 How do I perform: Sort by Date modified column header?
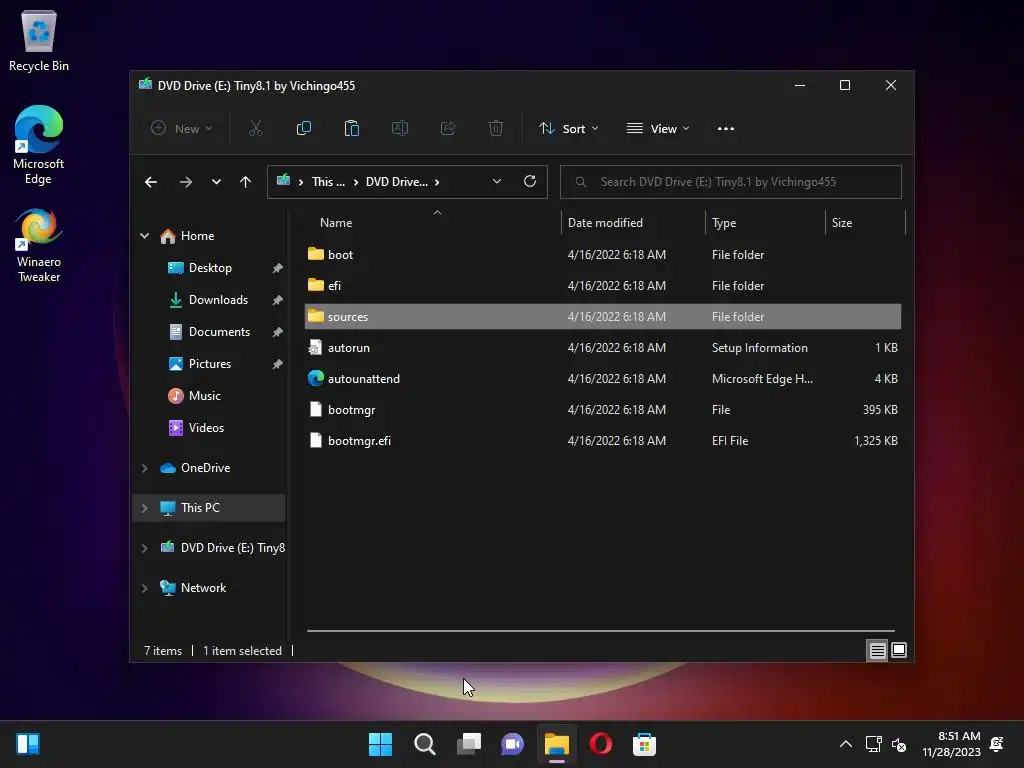point(633,223)
